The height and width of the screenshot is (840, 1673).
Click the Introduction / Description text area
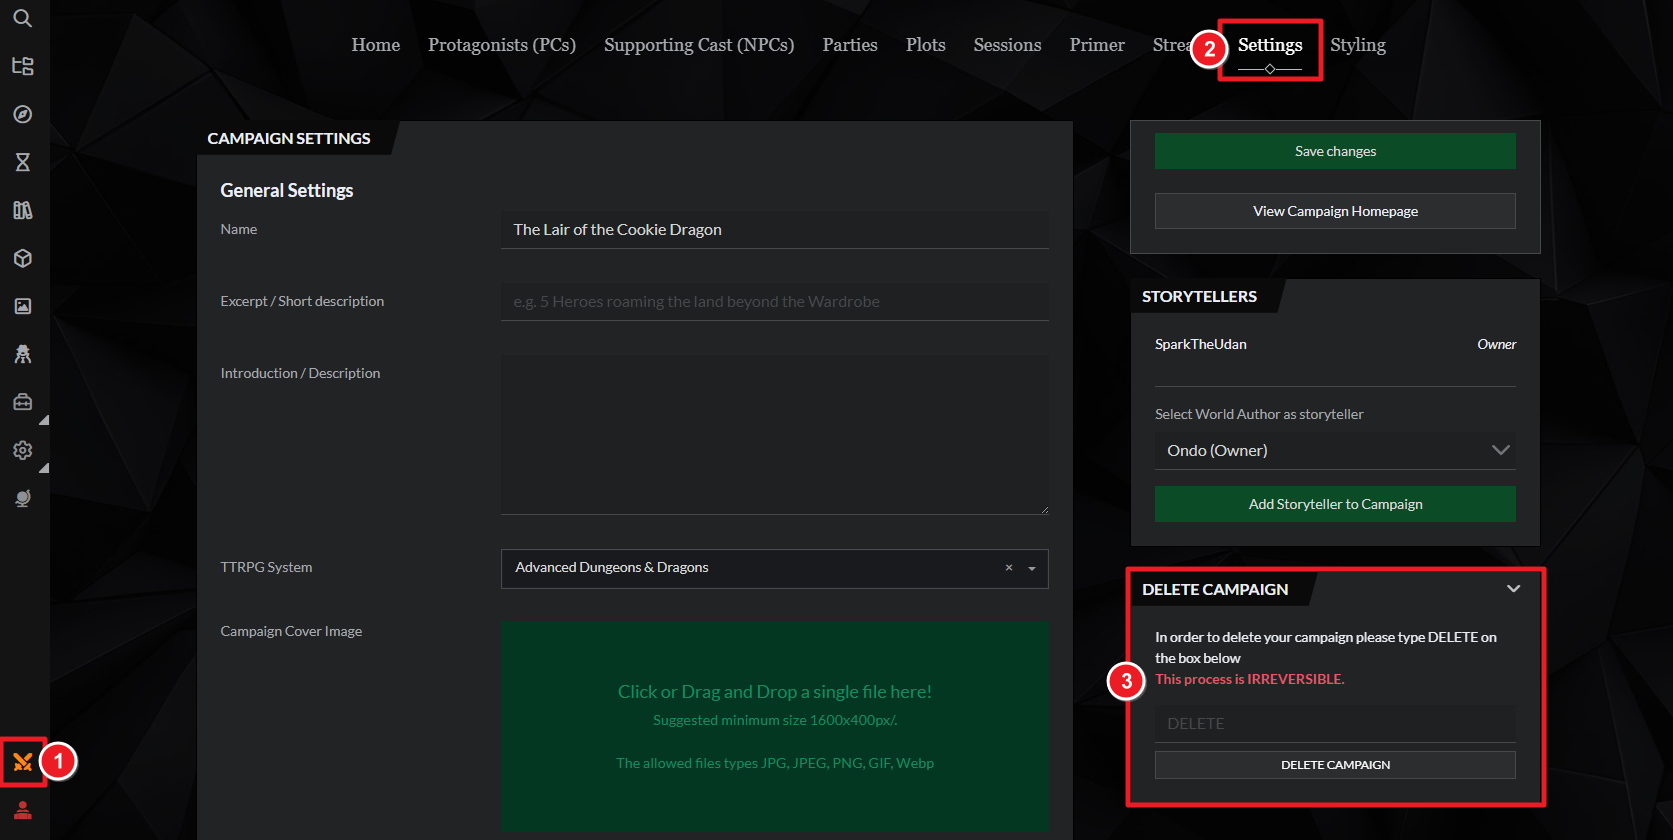(x=775, y=435)
